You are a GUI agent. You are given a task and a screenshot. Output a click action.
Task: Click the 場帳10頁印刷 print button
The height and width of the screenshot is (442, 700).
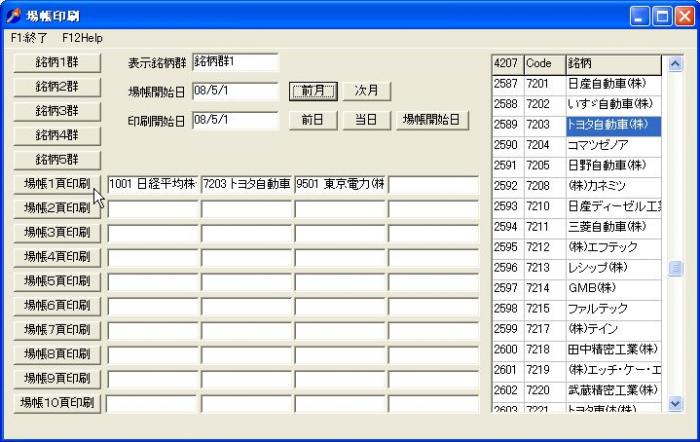tap(56, 403)
